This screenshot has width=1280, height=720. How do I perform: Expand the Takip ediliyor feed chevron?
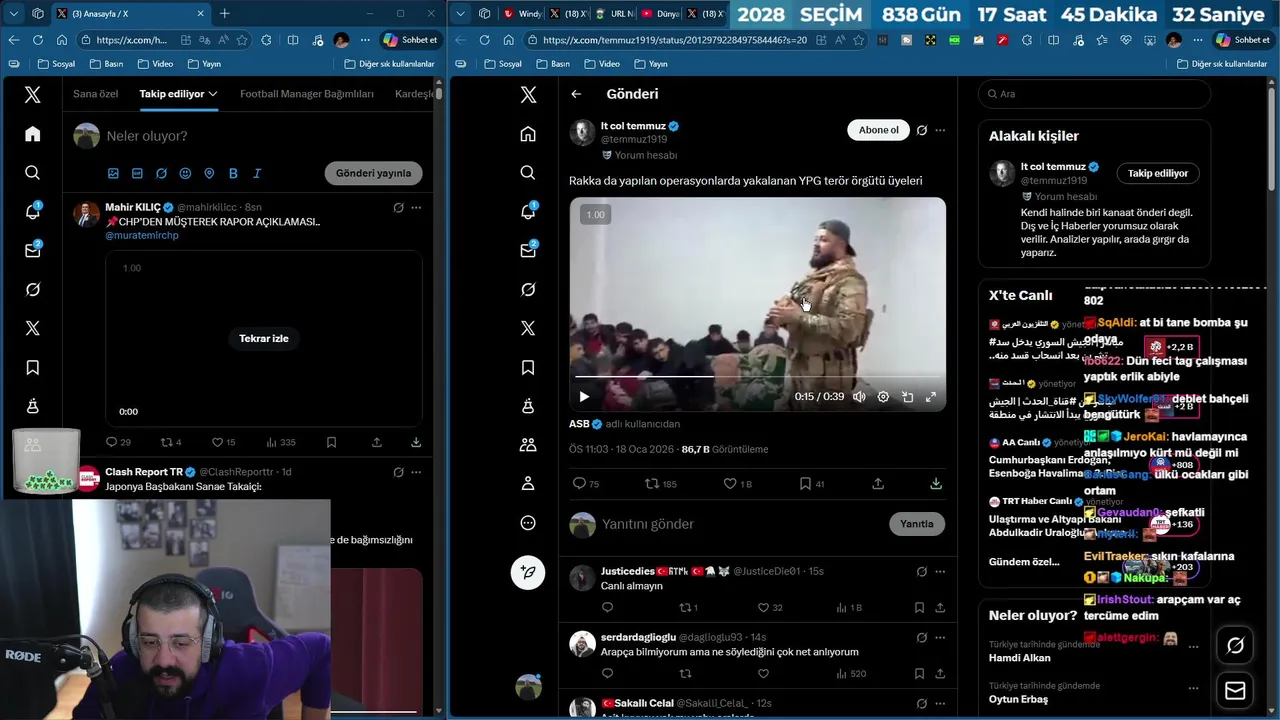pos(213,94)
